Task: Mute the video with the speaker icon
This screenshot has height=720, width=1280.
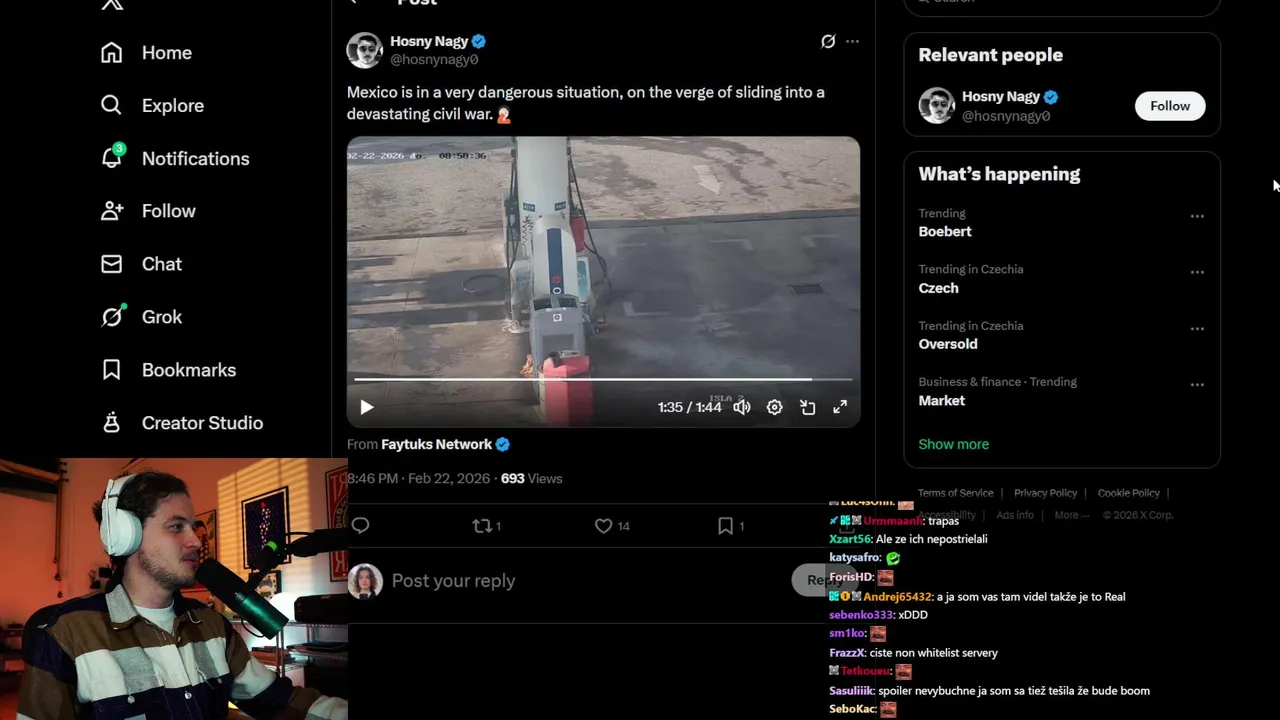Action: [741, 407]
